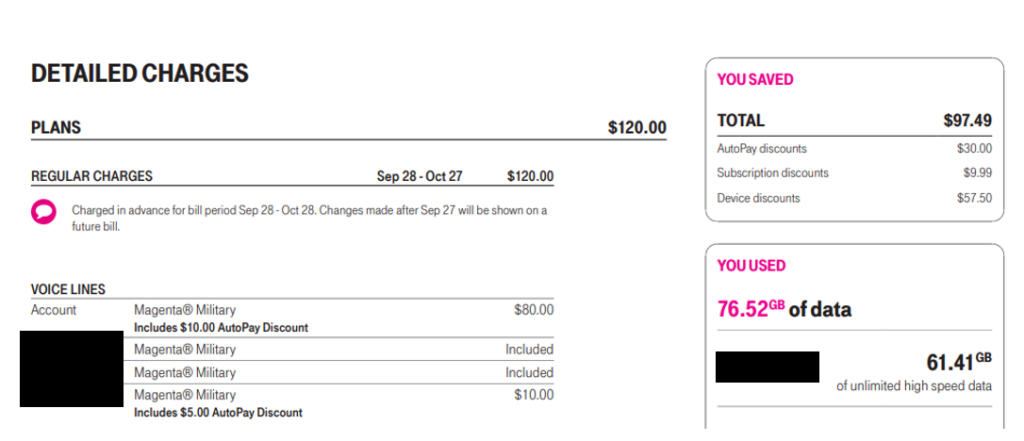
Task: Select the Account label in voice lines
Action: point(54,310)
